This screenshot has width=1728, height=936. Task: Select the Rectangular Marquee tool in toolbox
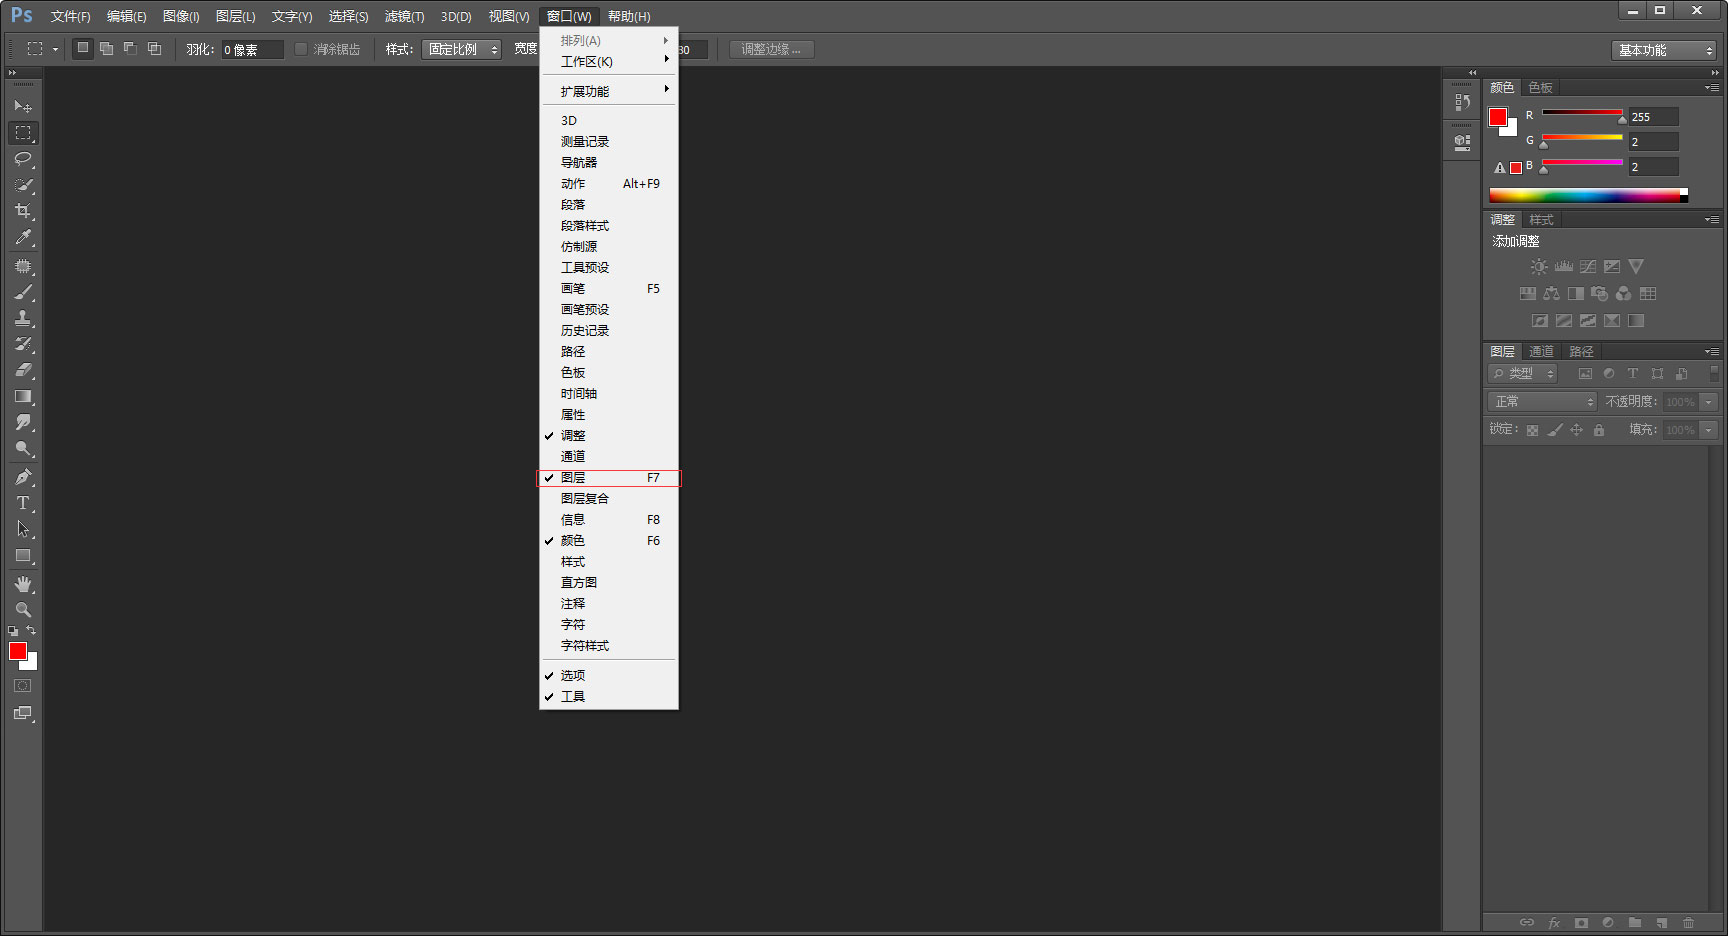23,132
